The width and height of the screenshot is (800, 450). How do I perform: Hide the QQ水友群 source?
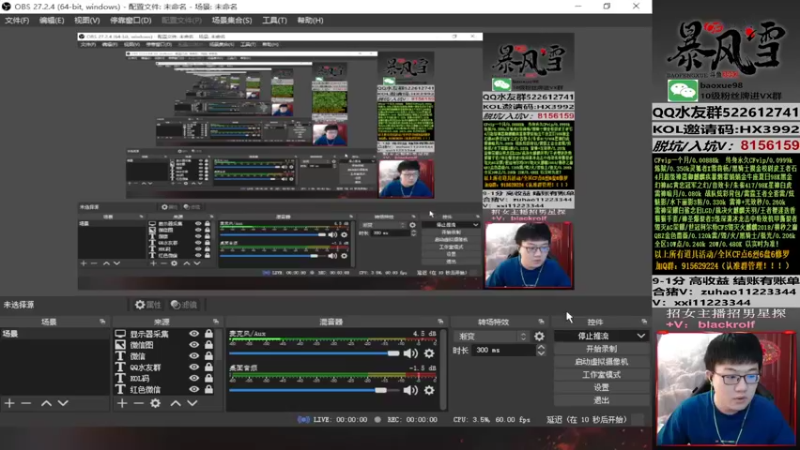[194, 367]
